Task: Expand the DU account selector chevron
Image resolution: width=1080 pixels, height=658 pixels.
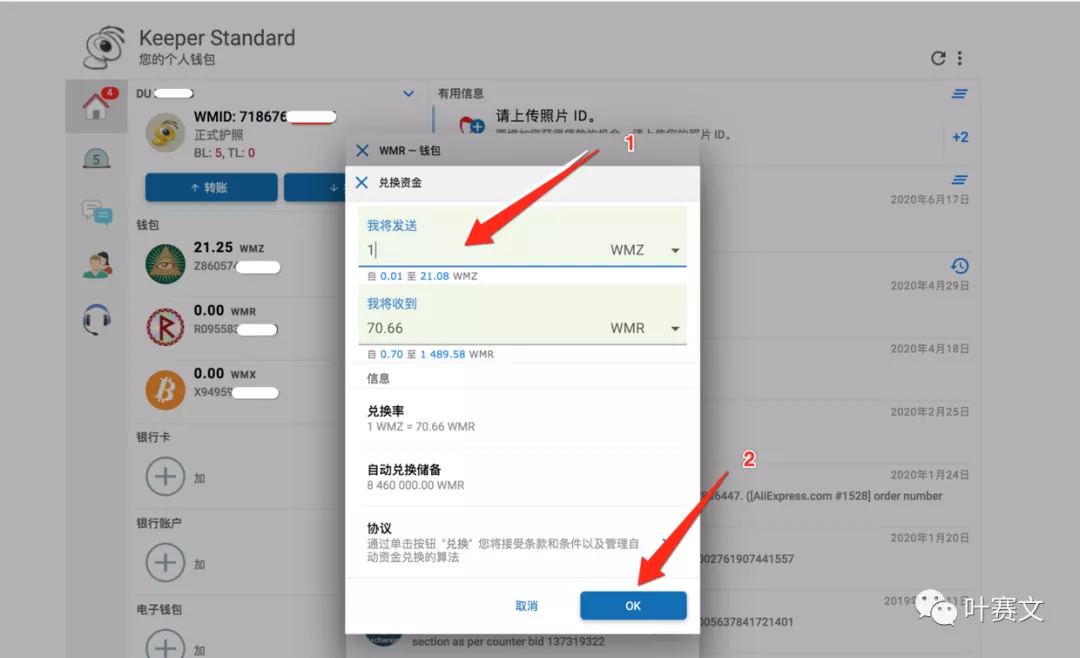Action: [x=410, y=92]
